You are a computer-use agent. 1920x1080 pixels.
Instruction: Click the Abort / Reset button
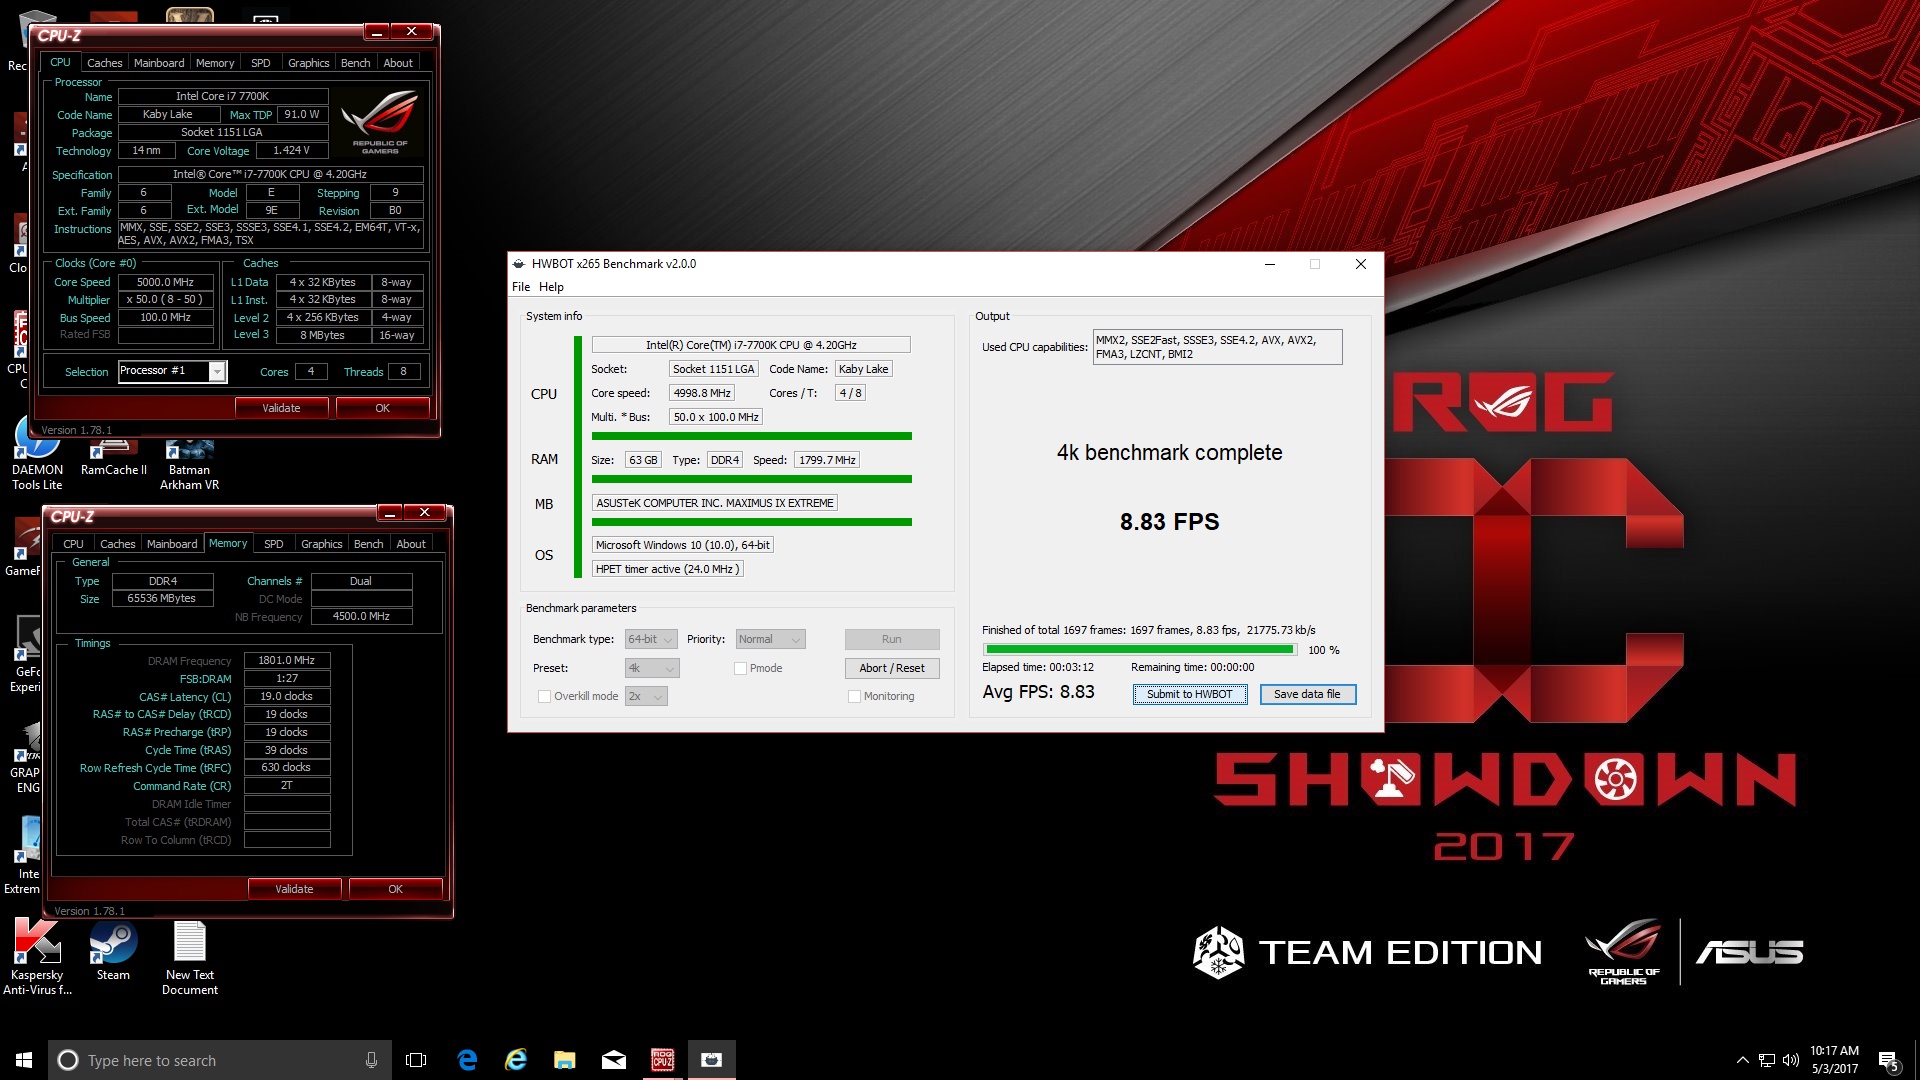coord(892,668)
